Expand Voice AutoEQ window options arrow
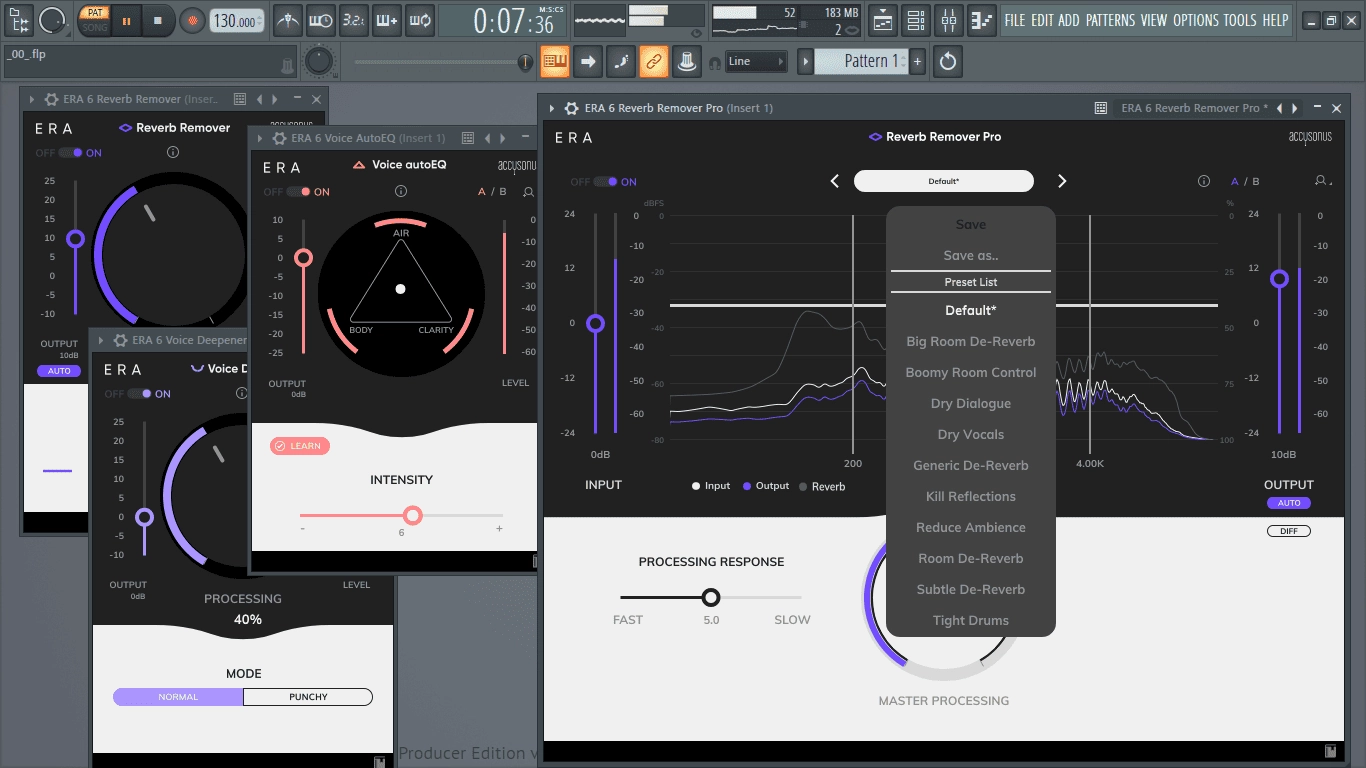This screenshot has height=768, width=1366. [x=258, y=138]
